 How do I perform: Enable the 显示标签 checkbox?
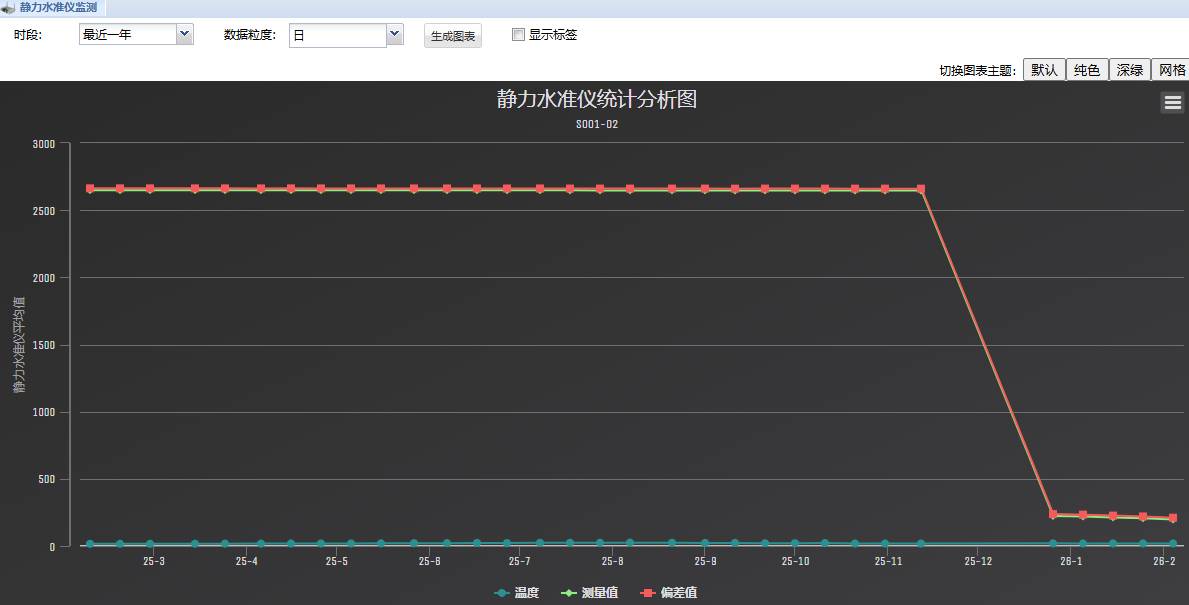point(518,33)
